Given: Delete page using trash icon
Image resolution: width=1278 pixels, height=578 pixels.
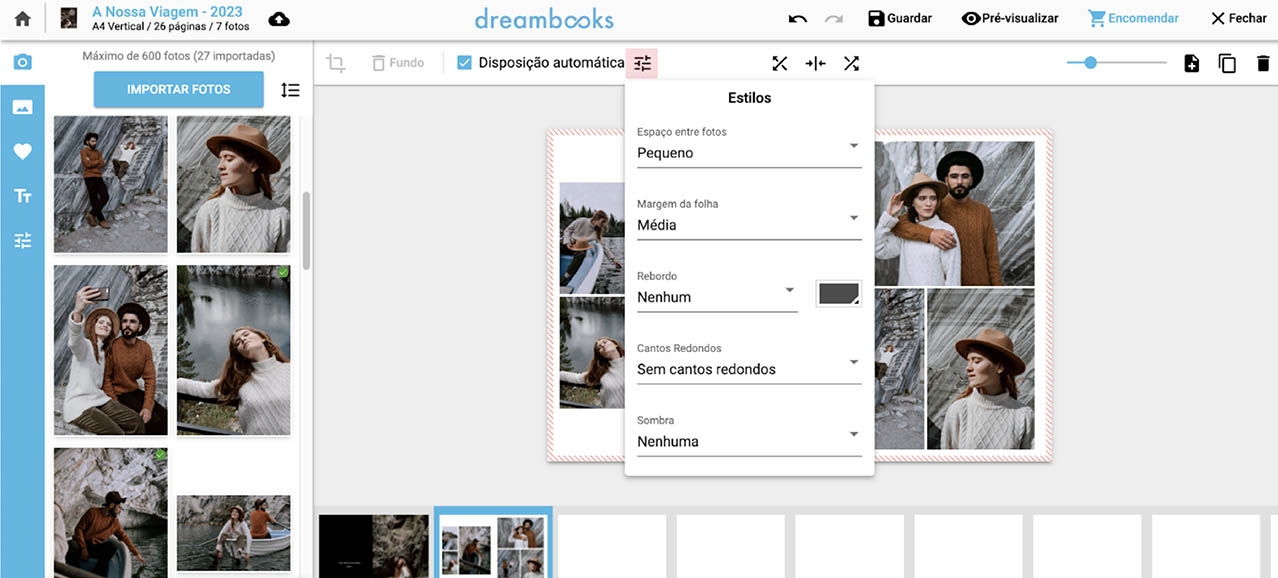Looking at the screenshot, I should coord(1263,64).
